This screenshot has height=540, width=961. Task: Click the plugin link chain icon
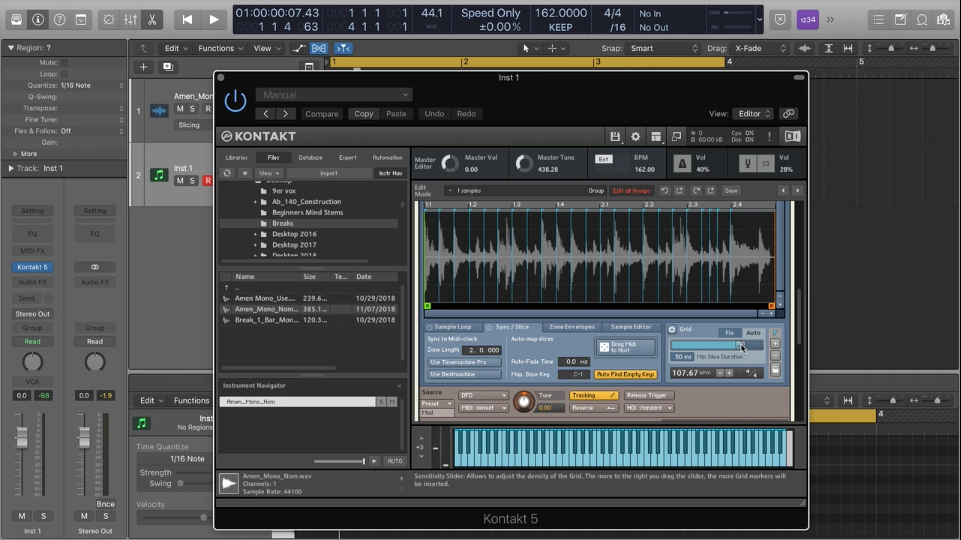click(x=789, y=113)
